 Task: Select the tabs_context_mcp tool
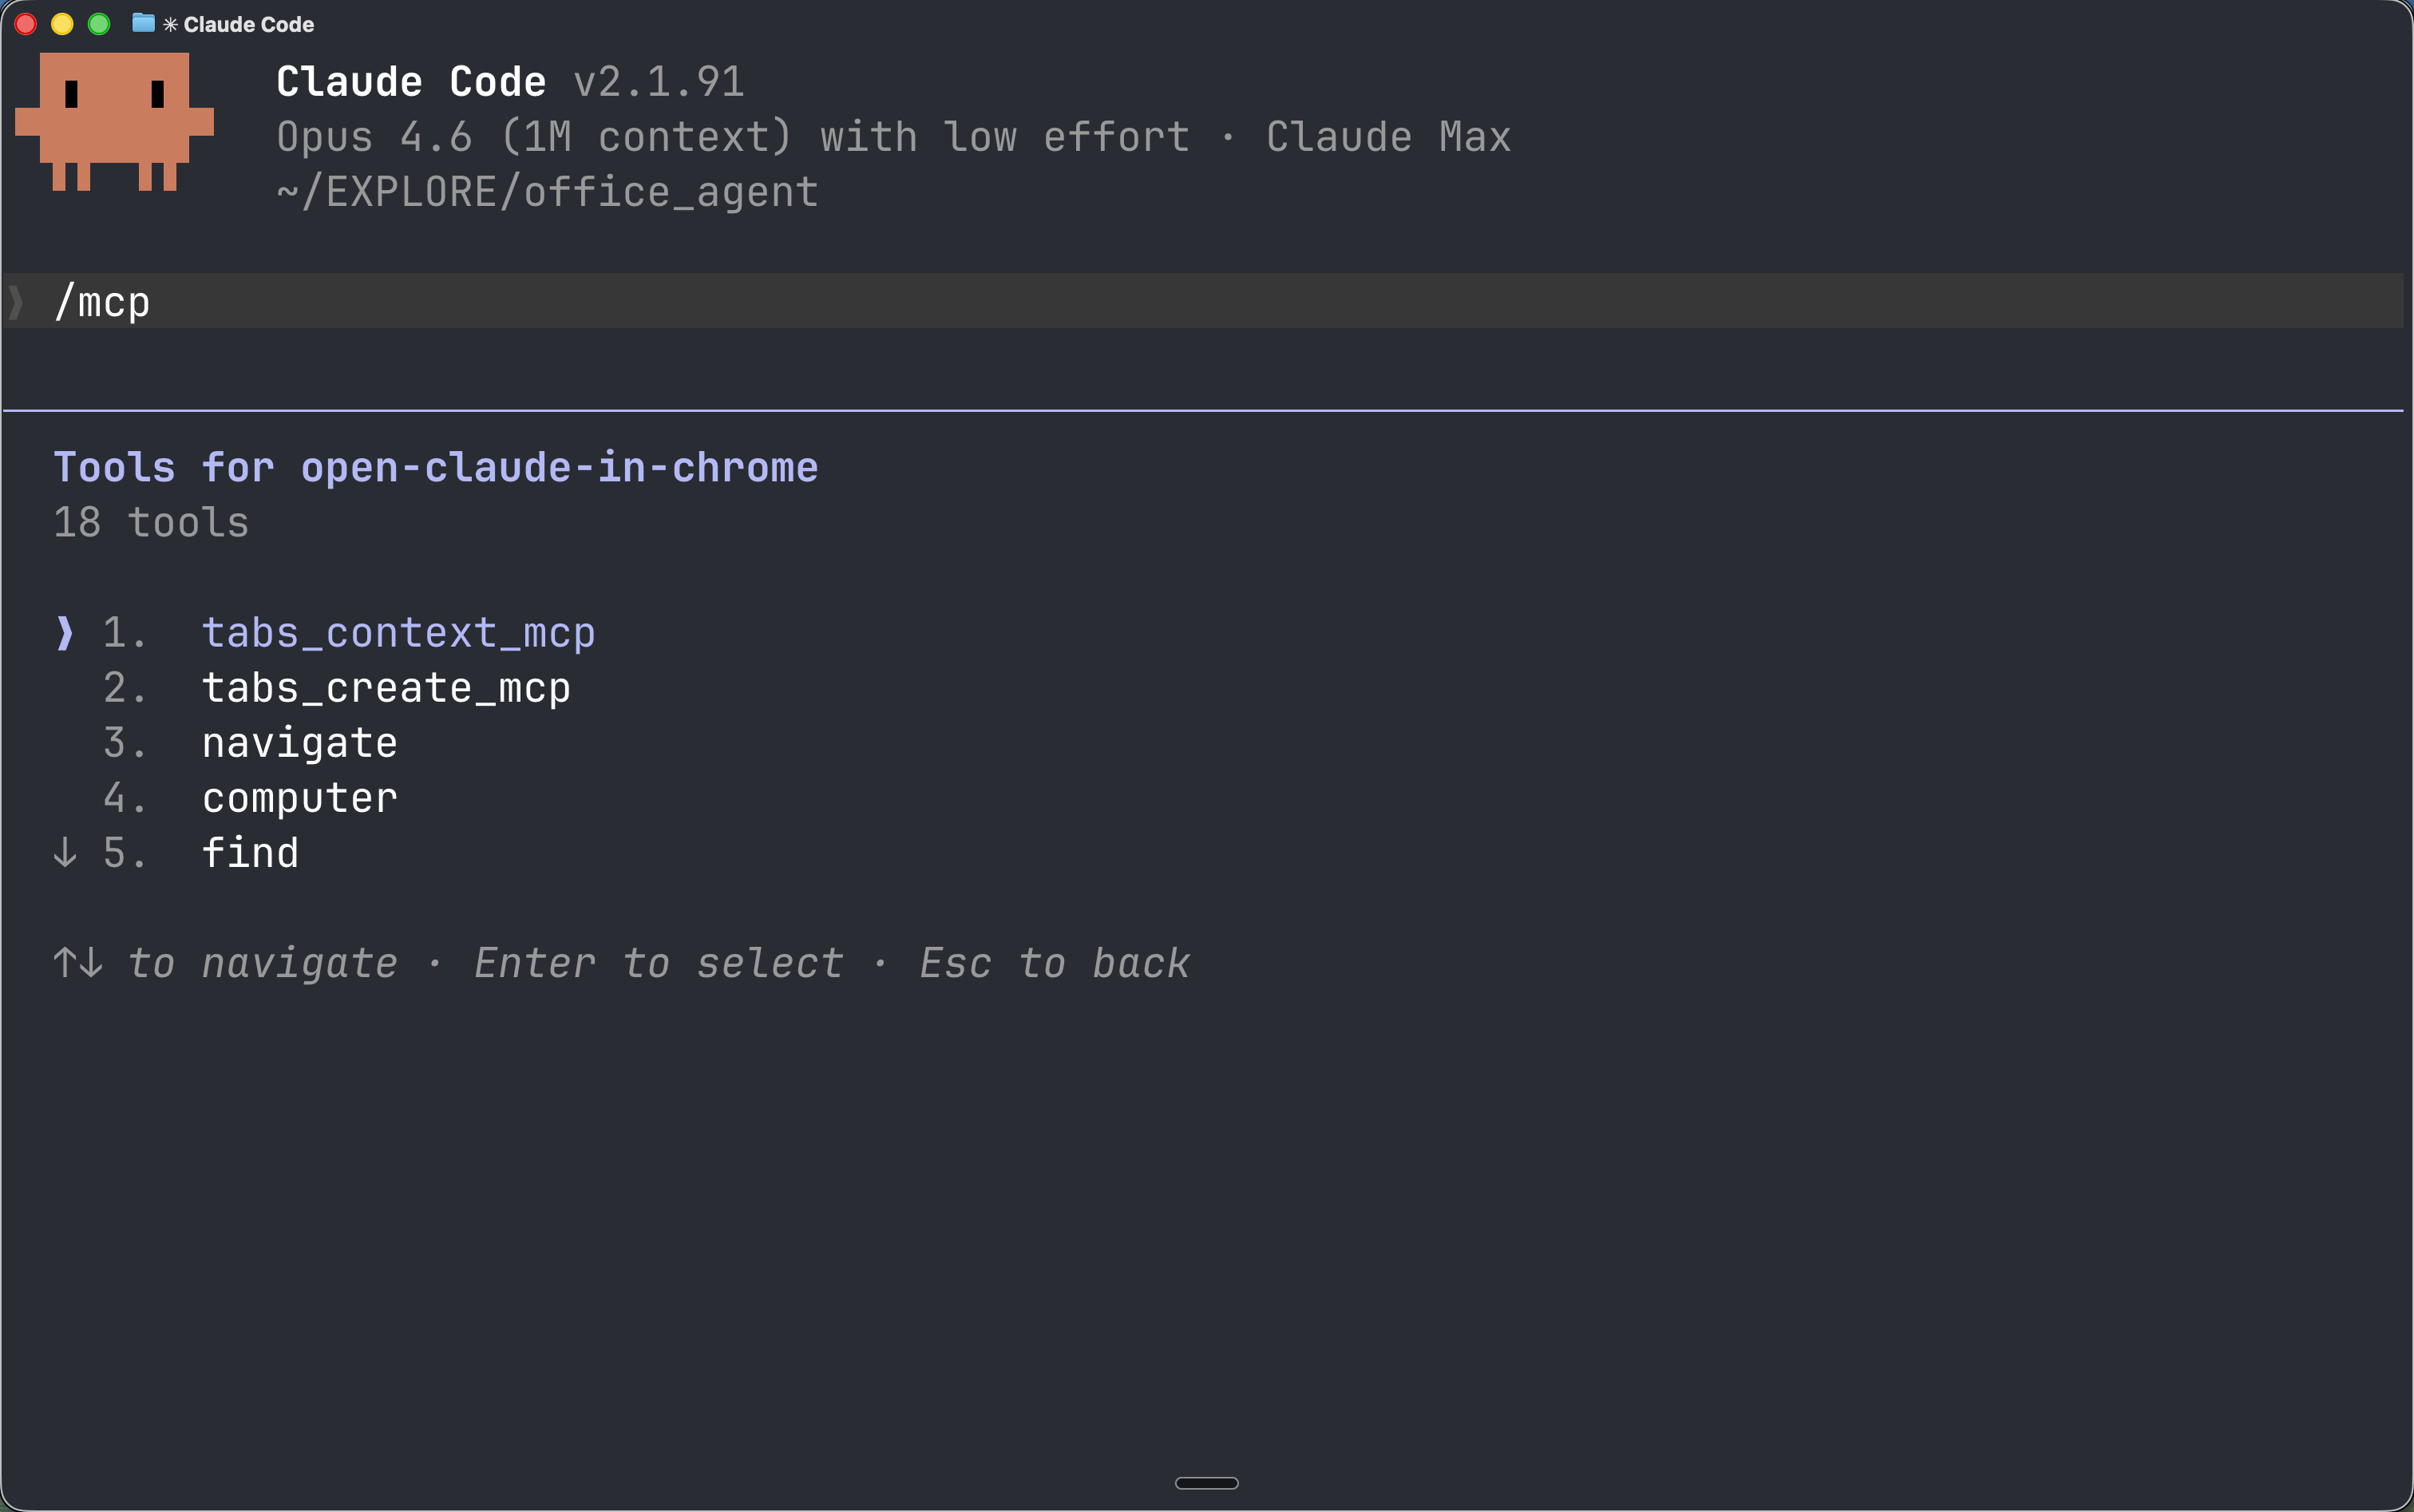tap(398, 632)
